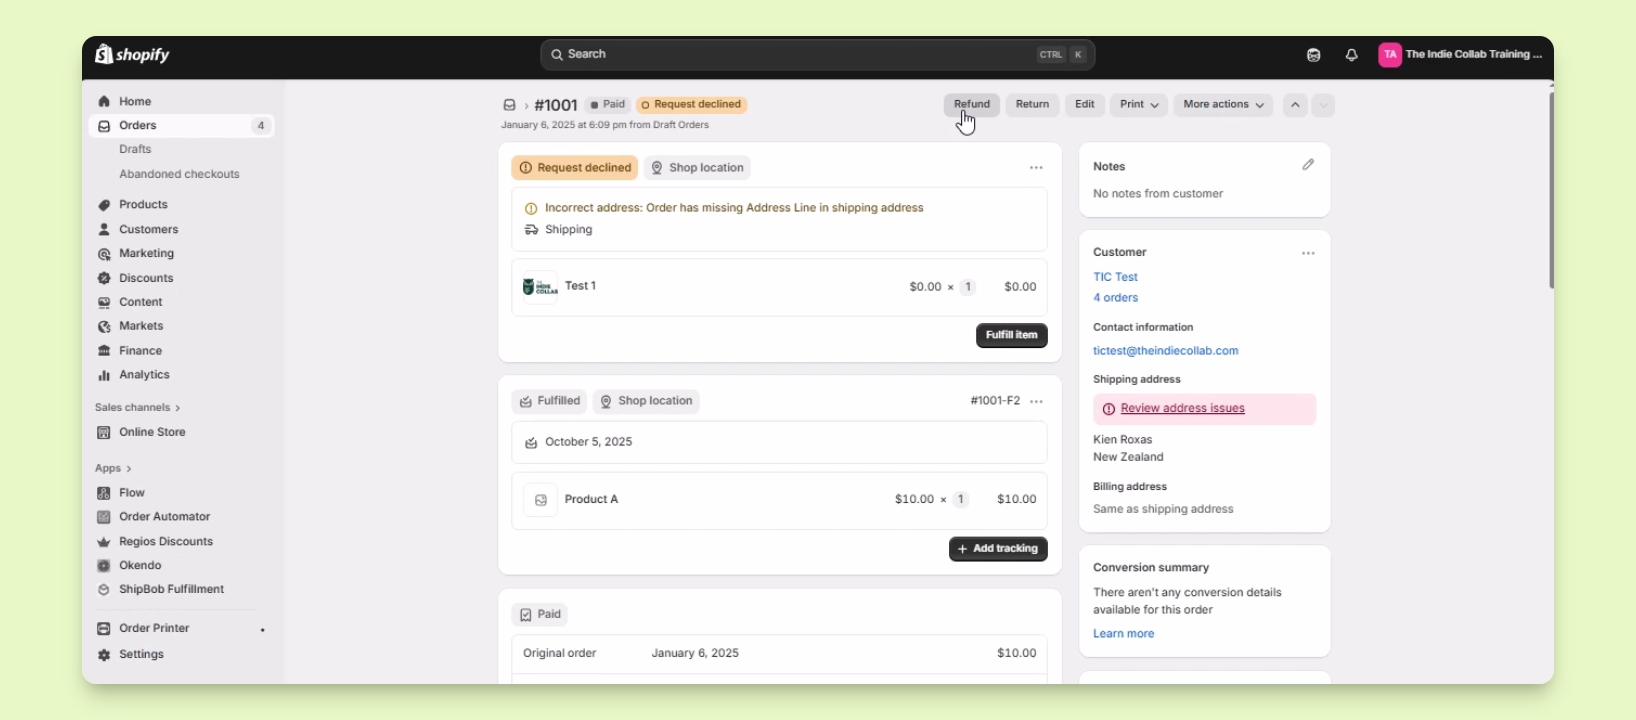
Task: Click the Content icon in the sidebar
Action: [104, 302]
